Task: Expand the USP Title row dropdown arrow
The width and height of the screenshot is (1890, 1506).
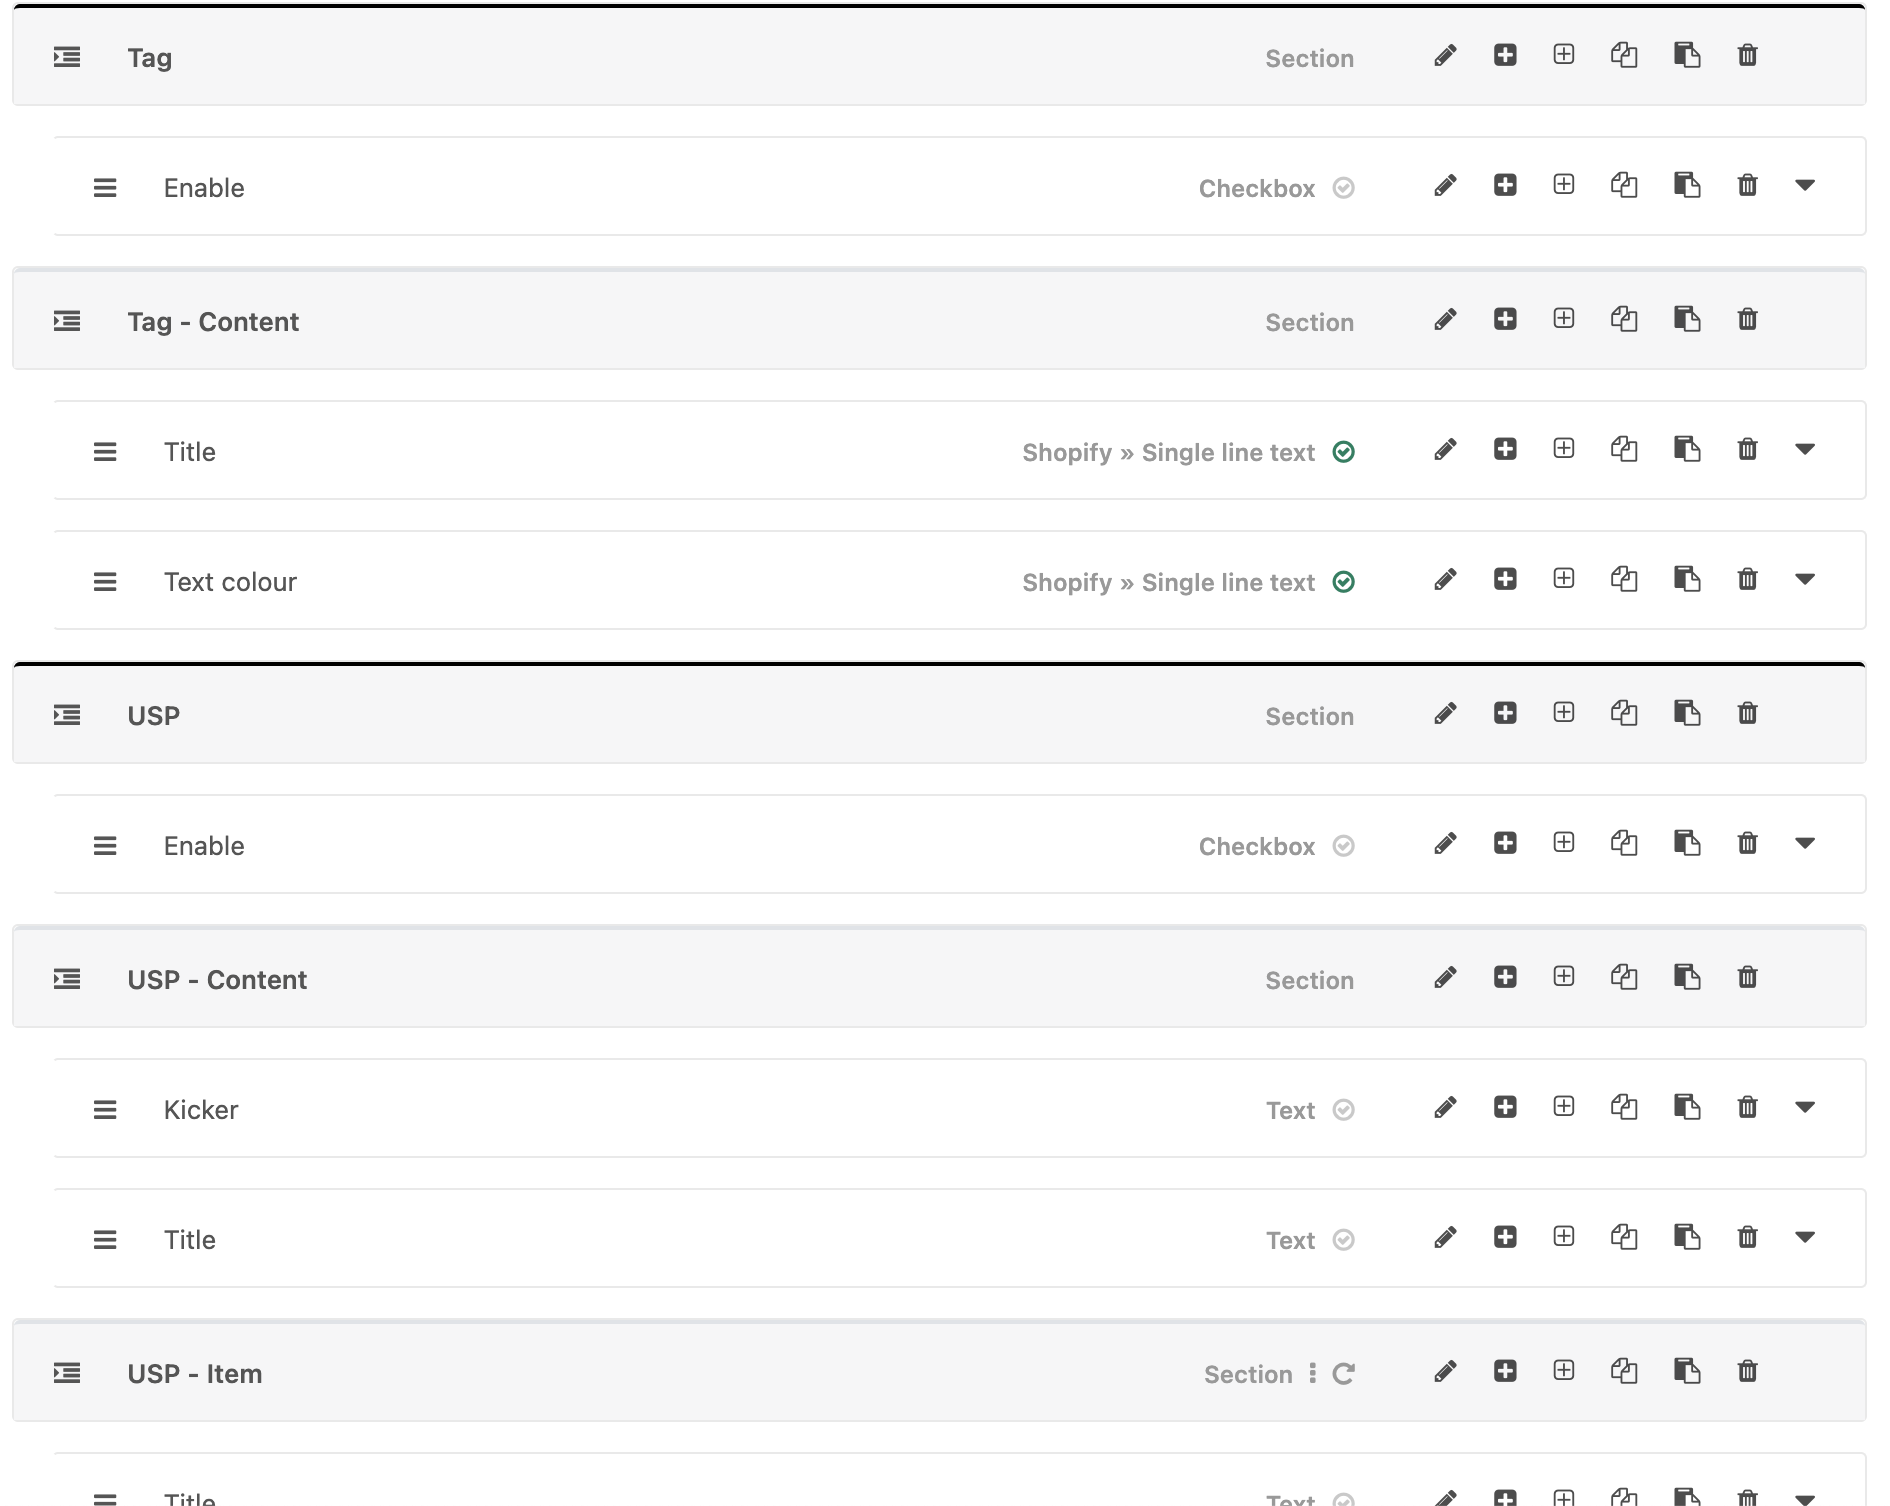Action: 1805,1238
